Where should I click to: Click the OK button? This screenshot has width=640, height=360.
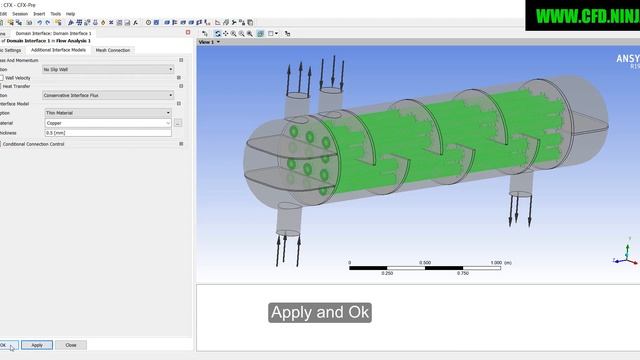8,345
